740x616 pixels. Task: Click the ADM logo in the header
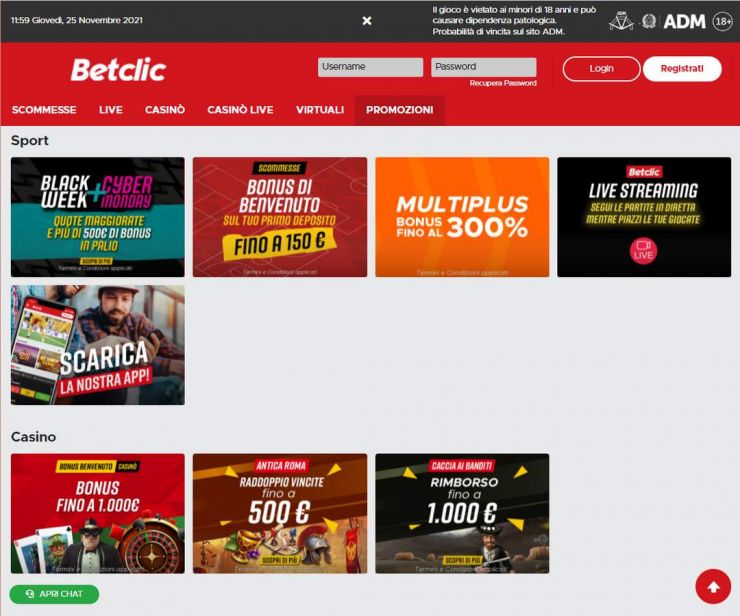[x=684, y=22]
